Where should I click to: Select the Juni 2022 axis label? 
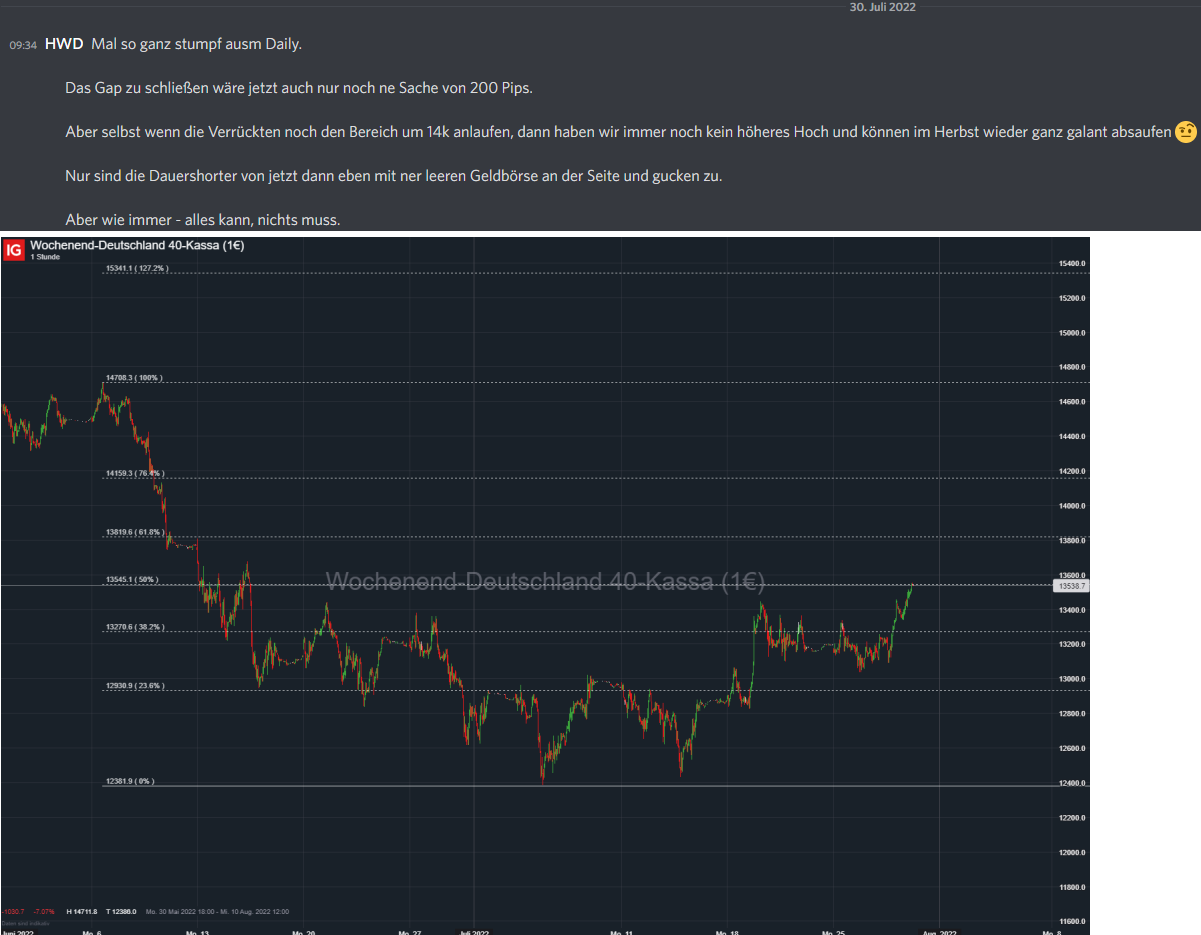18,930
